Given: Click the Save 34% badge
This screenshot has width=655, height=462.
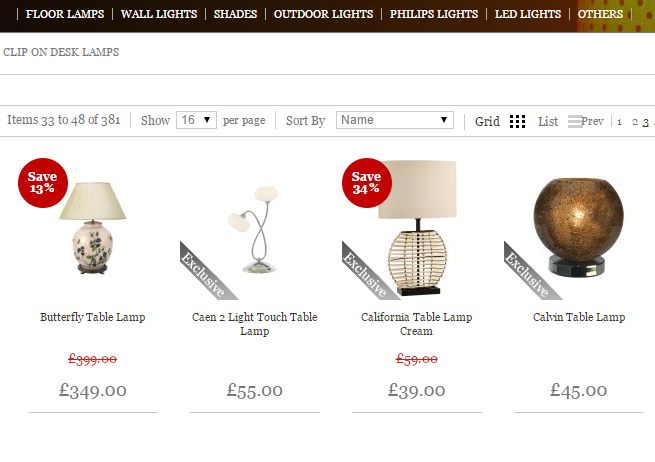Looking at the screenshot, I should pos(366,182).
